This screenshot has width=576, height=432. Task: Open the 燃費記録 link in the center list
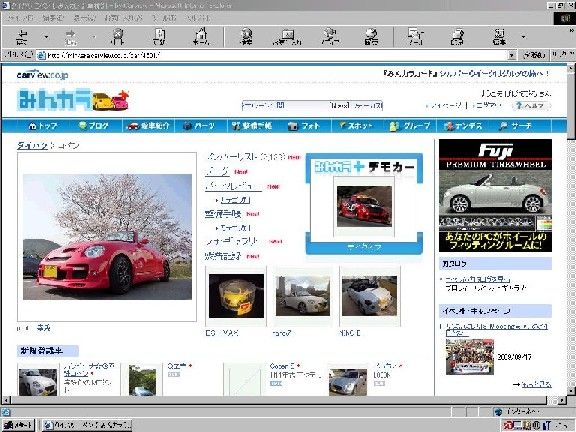pos(223,256)
